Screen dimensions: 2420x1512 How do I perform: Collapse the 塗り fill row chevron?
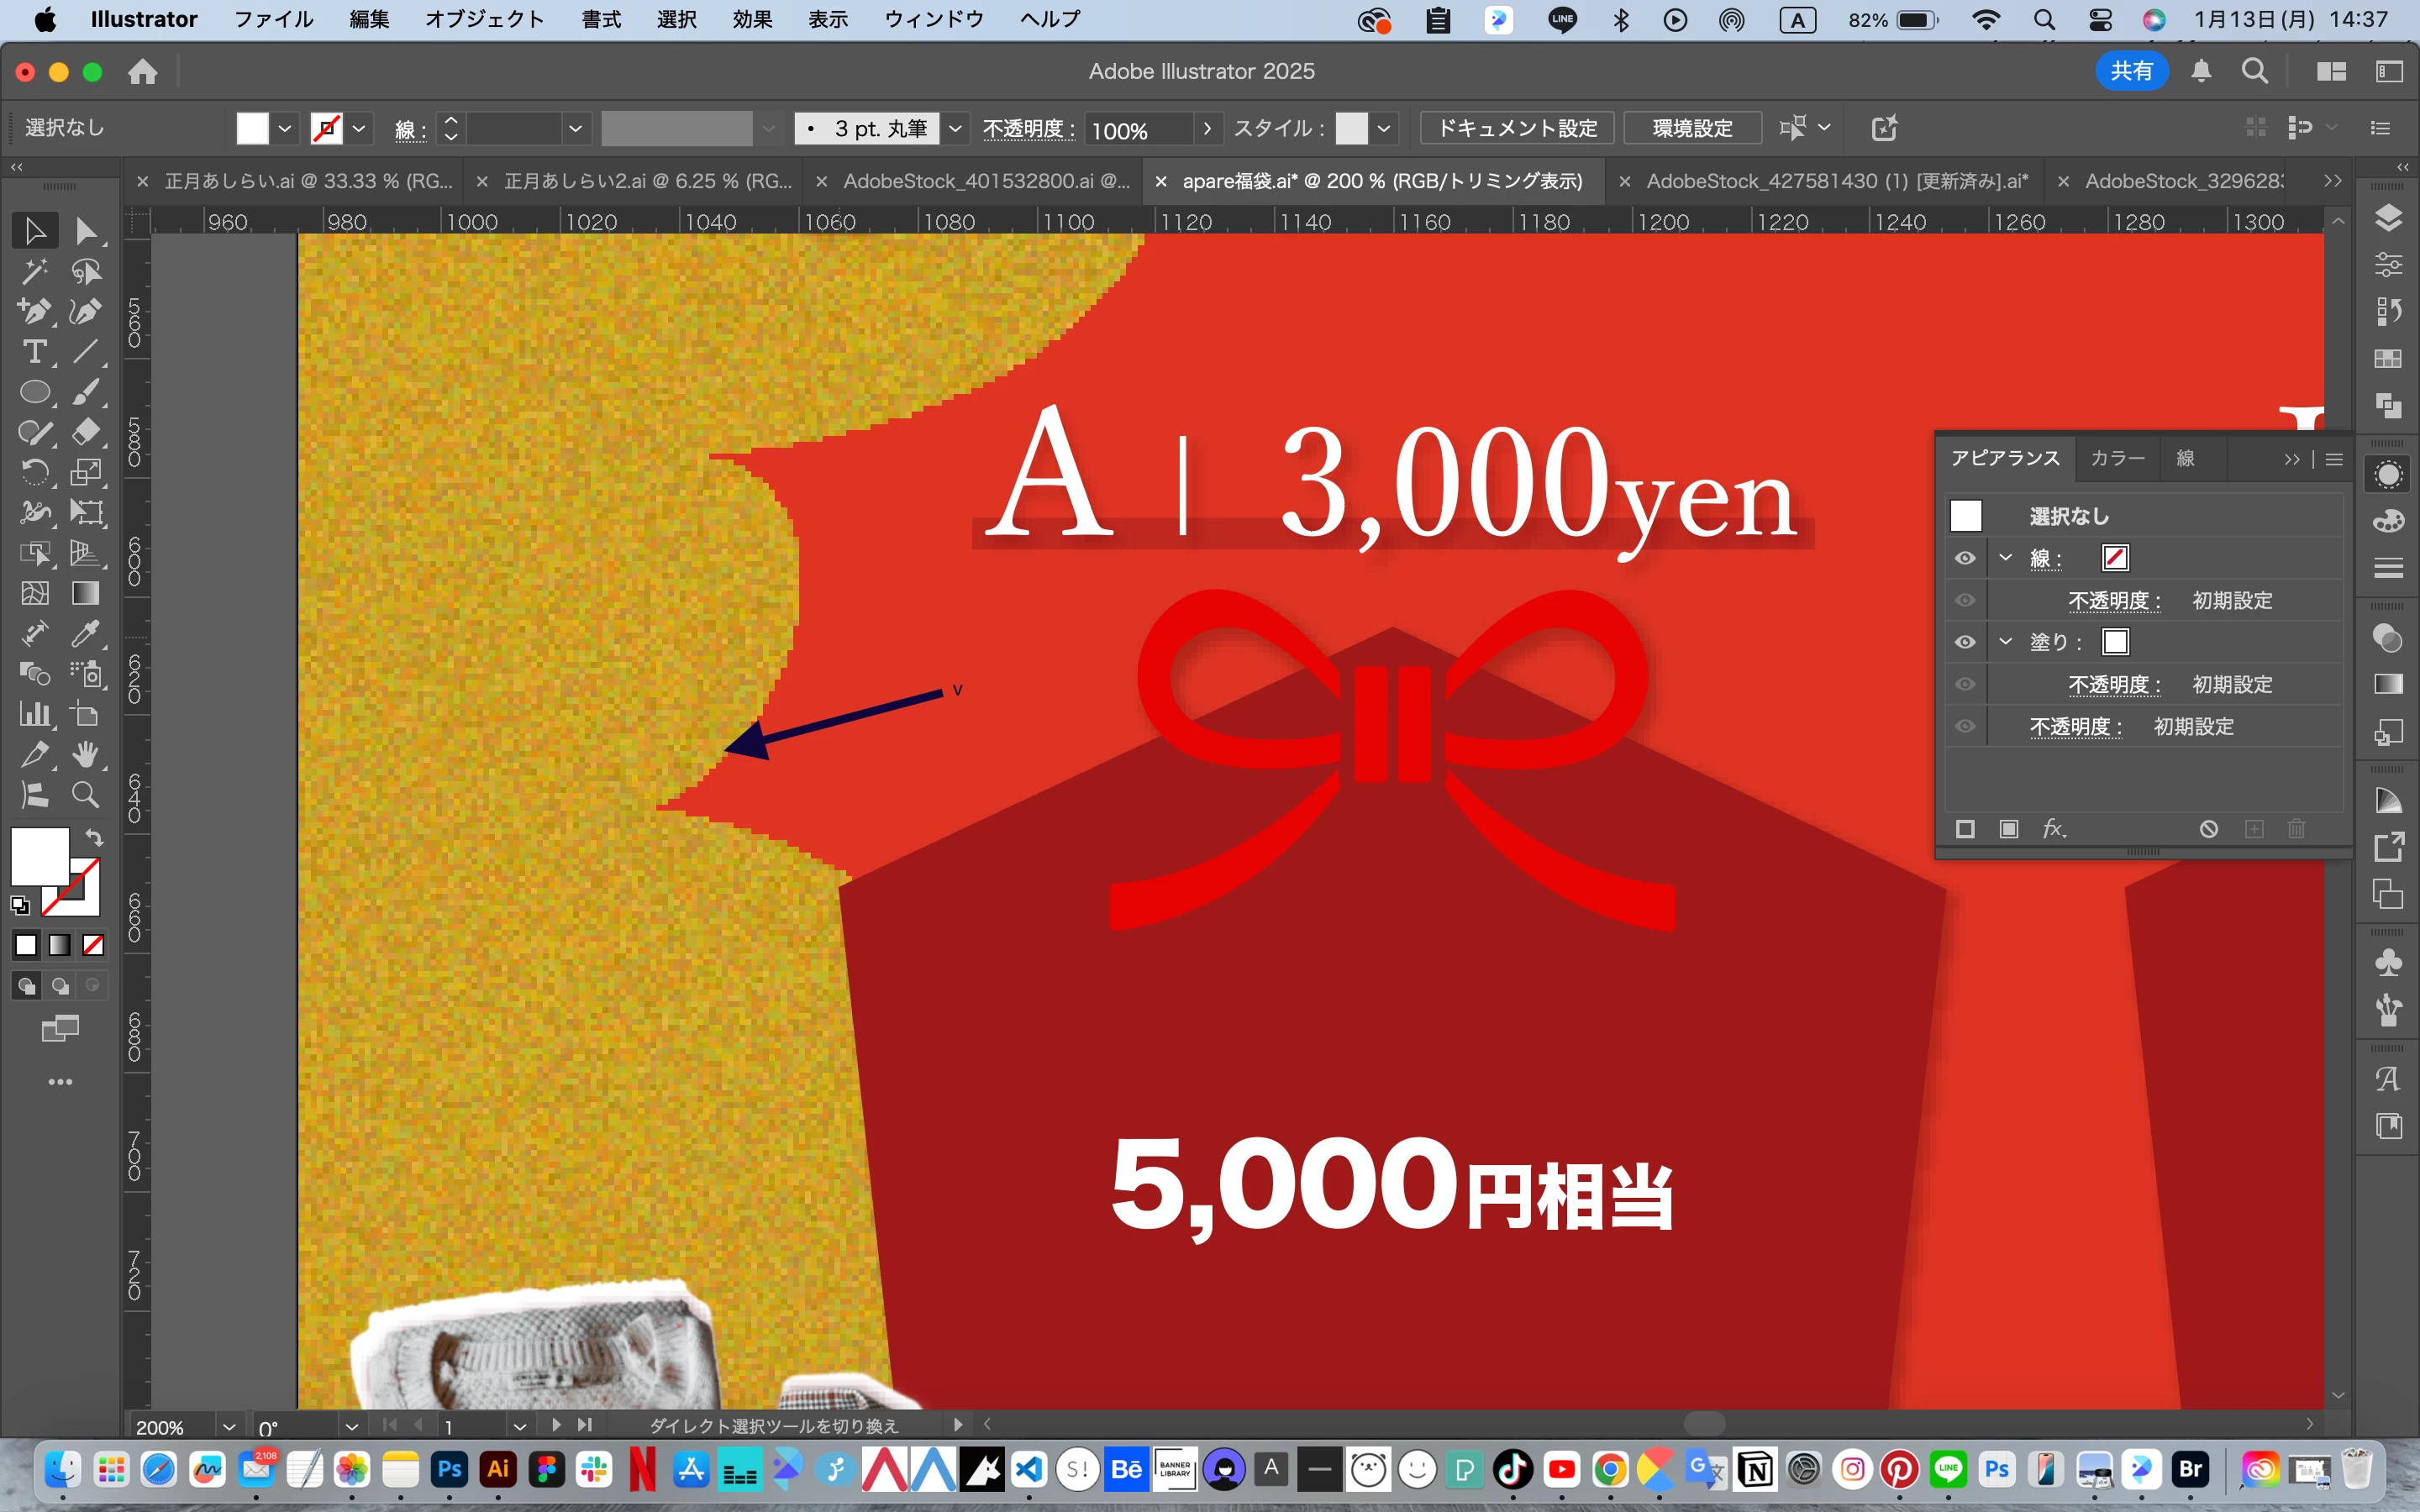(2006, 642)
